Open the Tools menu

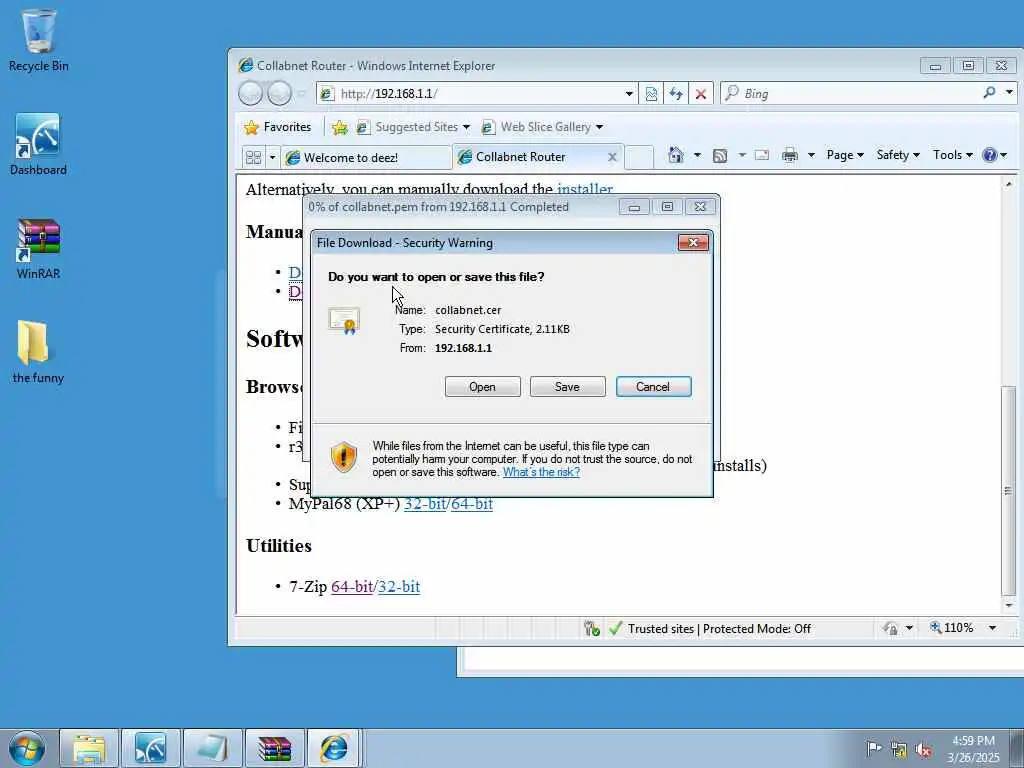(953, 155)
